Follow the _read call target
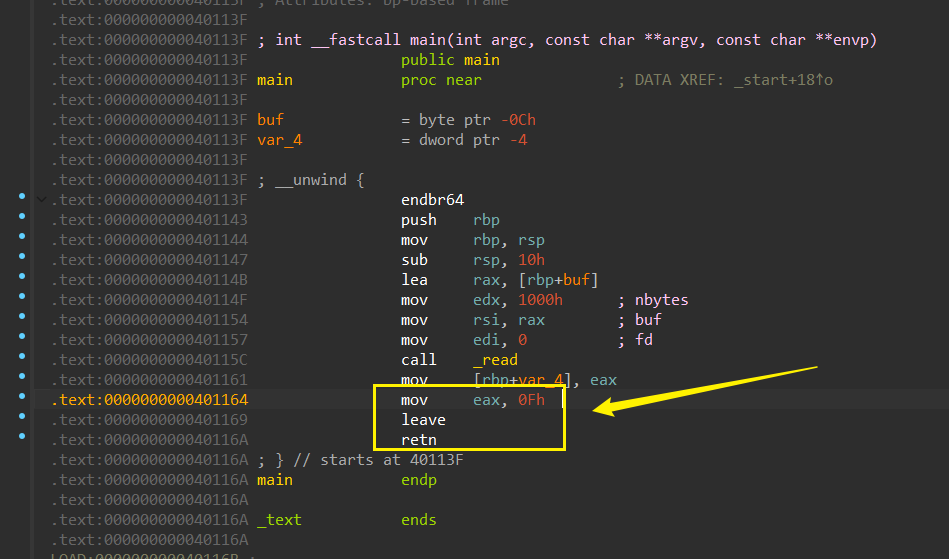Image resolution: width=949 pixels, height=559 pixels. click(497, 360)
